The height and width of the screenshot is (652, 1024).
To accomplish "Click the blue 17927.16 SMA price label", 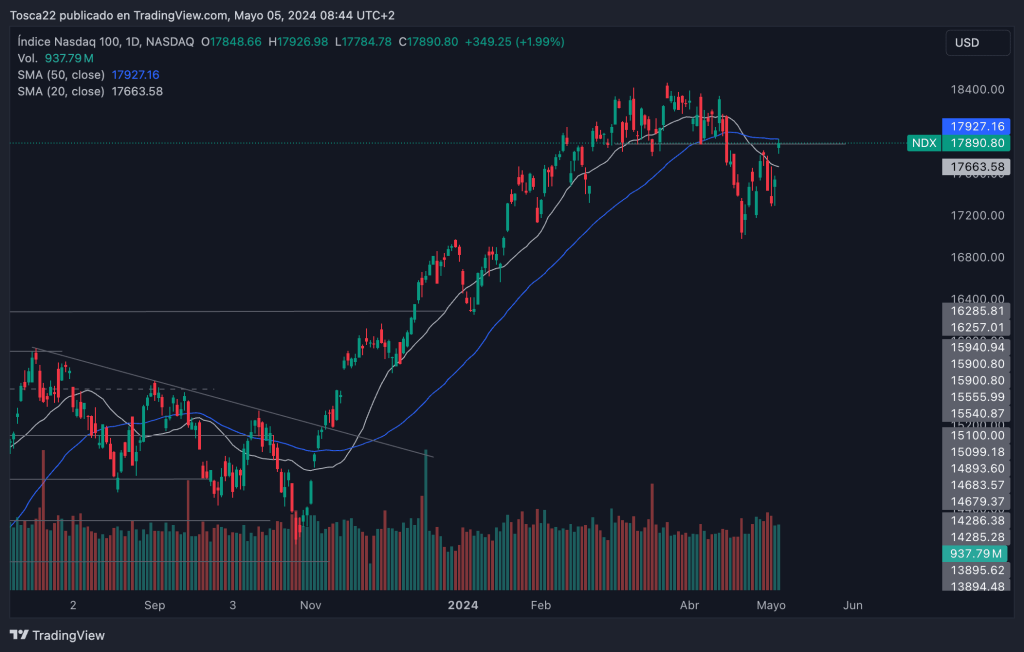I will (976, 127).
